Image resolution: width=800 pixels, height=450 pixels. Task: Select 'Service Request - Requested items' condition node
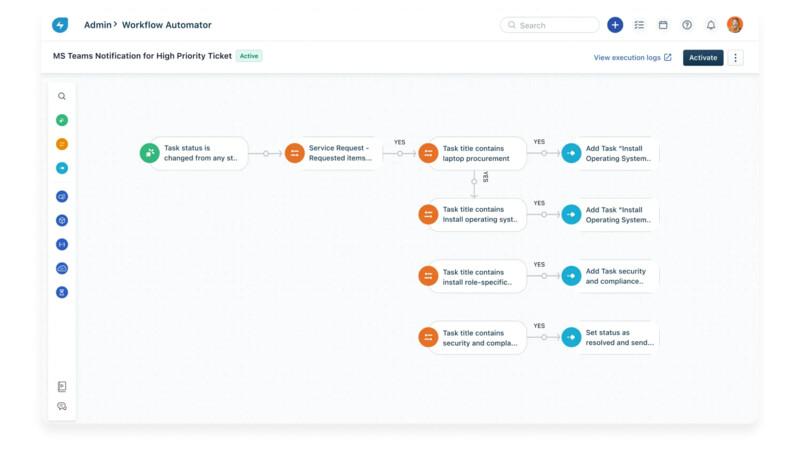click(x=333, y=153)
